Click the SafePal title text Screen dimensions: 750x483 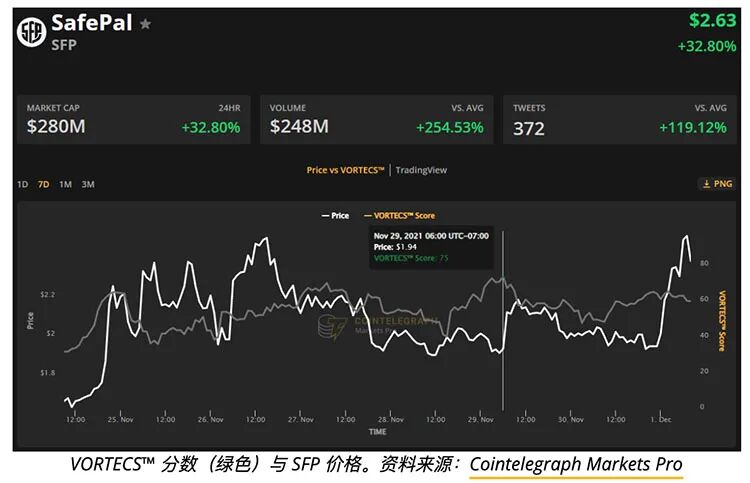(x=91, y=22)
